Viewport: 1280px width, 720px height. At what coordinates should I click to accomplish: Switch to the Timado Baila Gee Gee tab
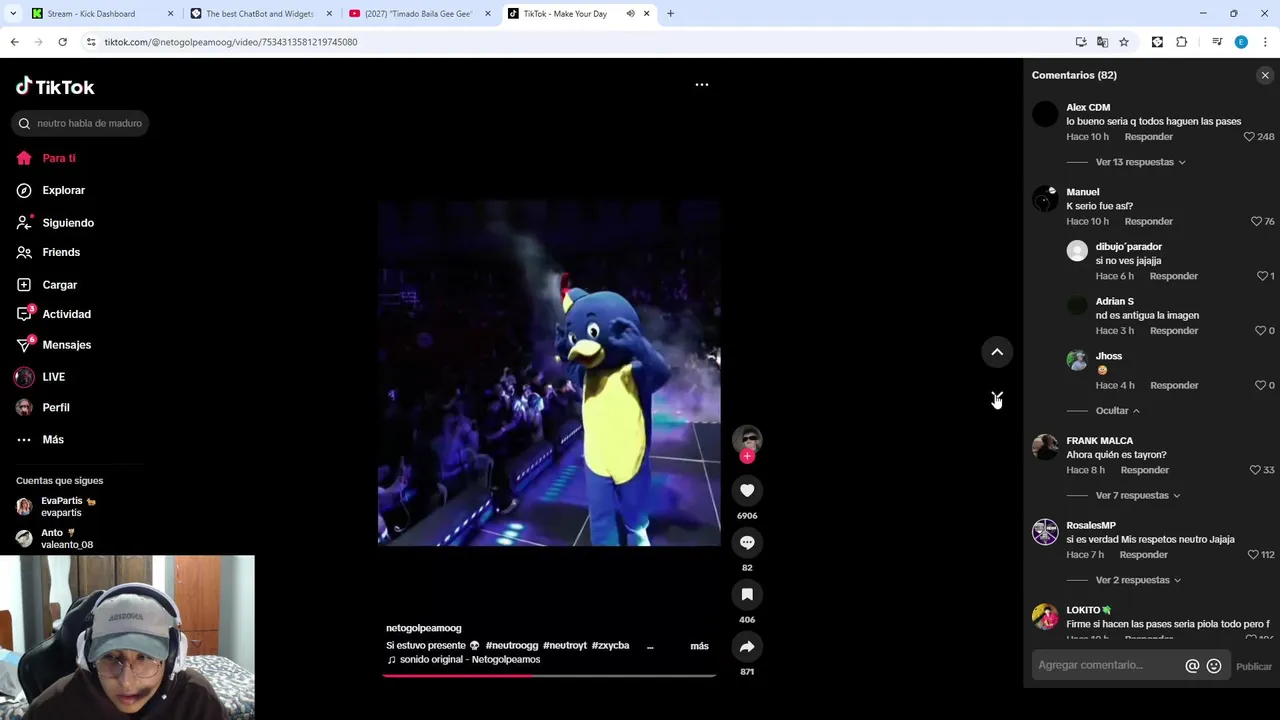tap(418, 14)
